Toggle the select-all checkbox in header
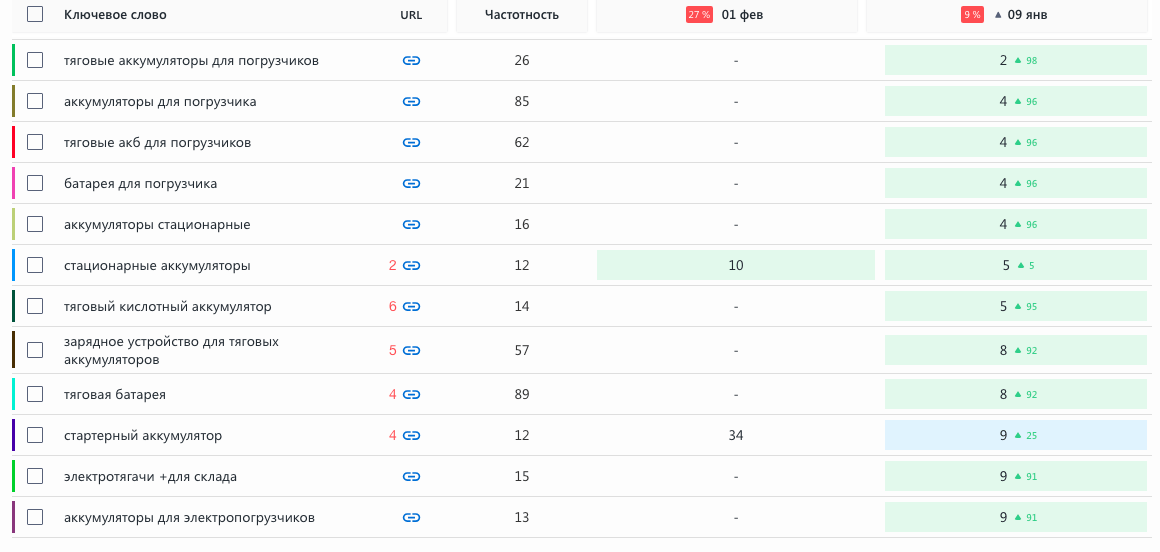The width and height of the screenshot is (1160, 552). click(x=35, y=15)
